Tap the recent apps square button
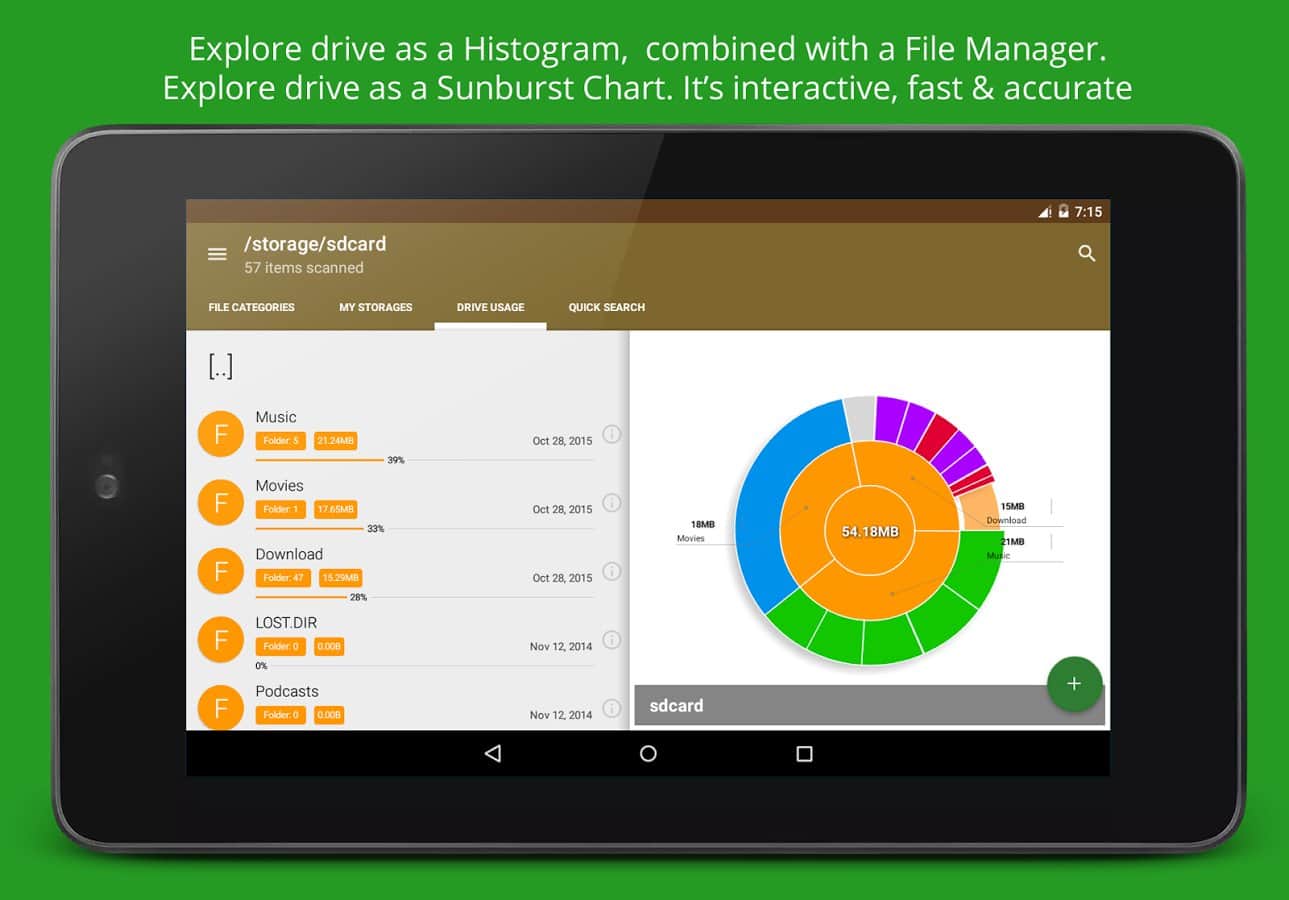 pos(804,754)
